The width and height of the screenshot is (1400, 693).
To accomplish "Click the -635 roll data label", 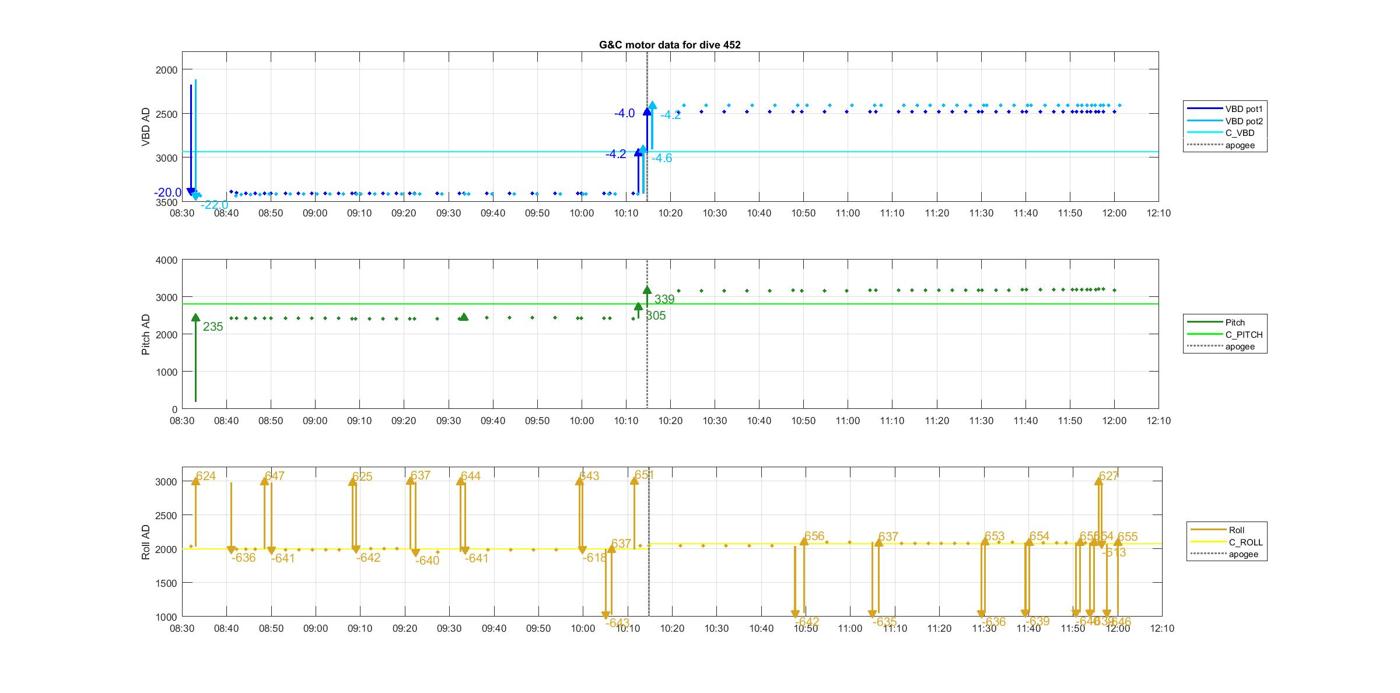I will (884, 622).
